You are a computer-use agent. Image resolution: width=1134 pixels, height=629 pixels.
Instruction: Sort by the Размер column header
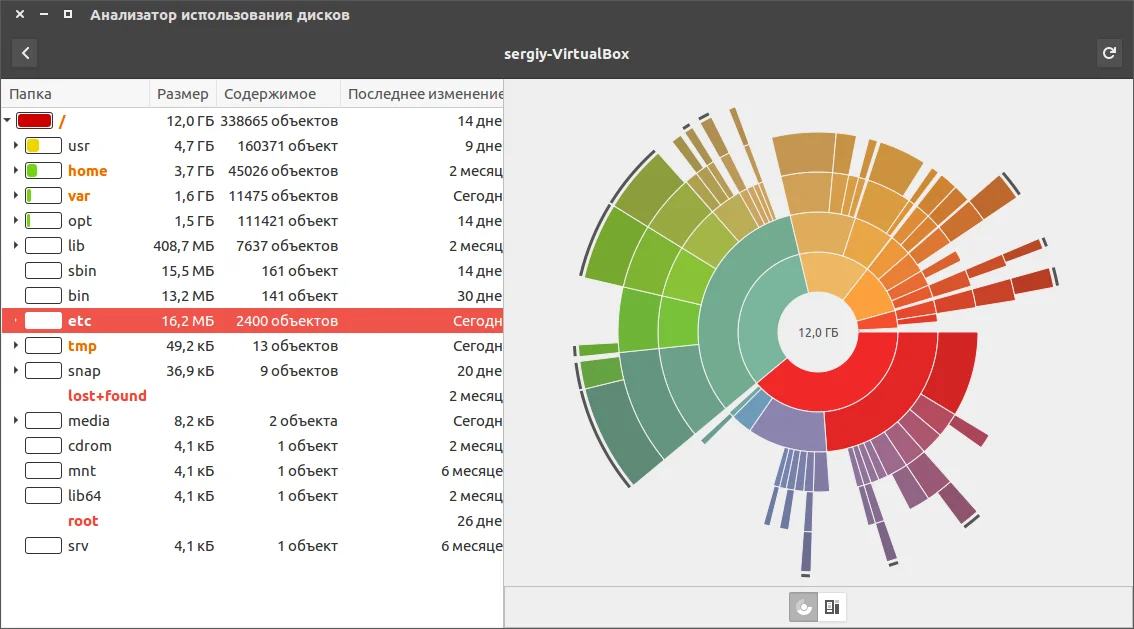[182, 94]
